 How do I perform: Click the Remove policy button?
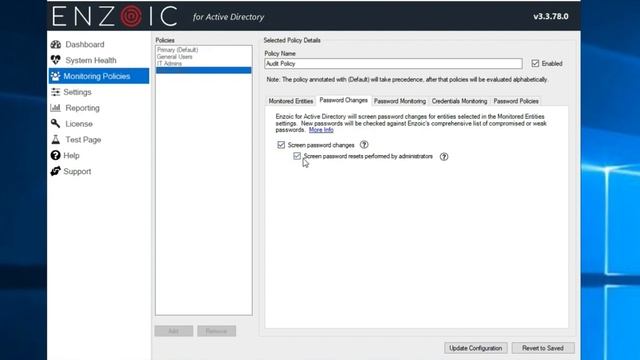click(216, 331)
